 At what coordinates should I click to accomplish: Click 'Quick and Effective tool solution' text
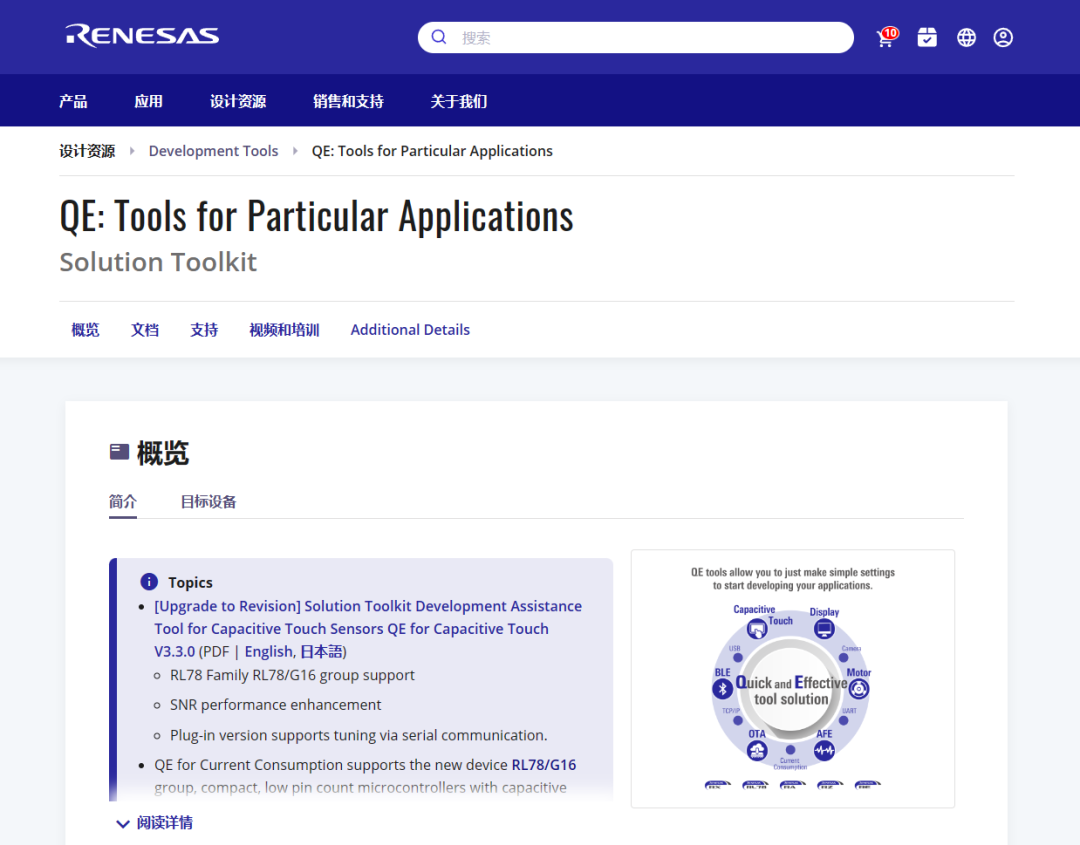pos(791,691)
